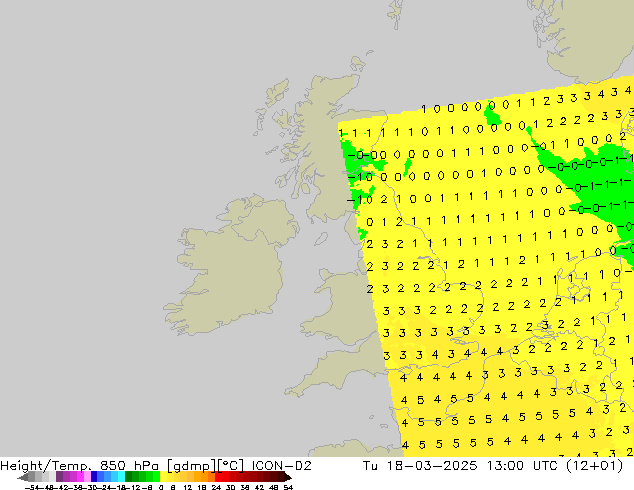
Task: Click the large green cold-air area over North Sea
Action: coord(598,178)
